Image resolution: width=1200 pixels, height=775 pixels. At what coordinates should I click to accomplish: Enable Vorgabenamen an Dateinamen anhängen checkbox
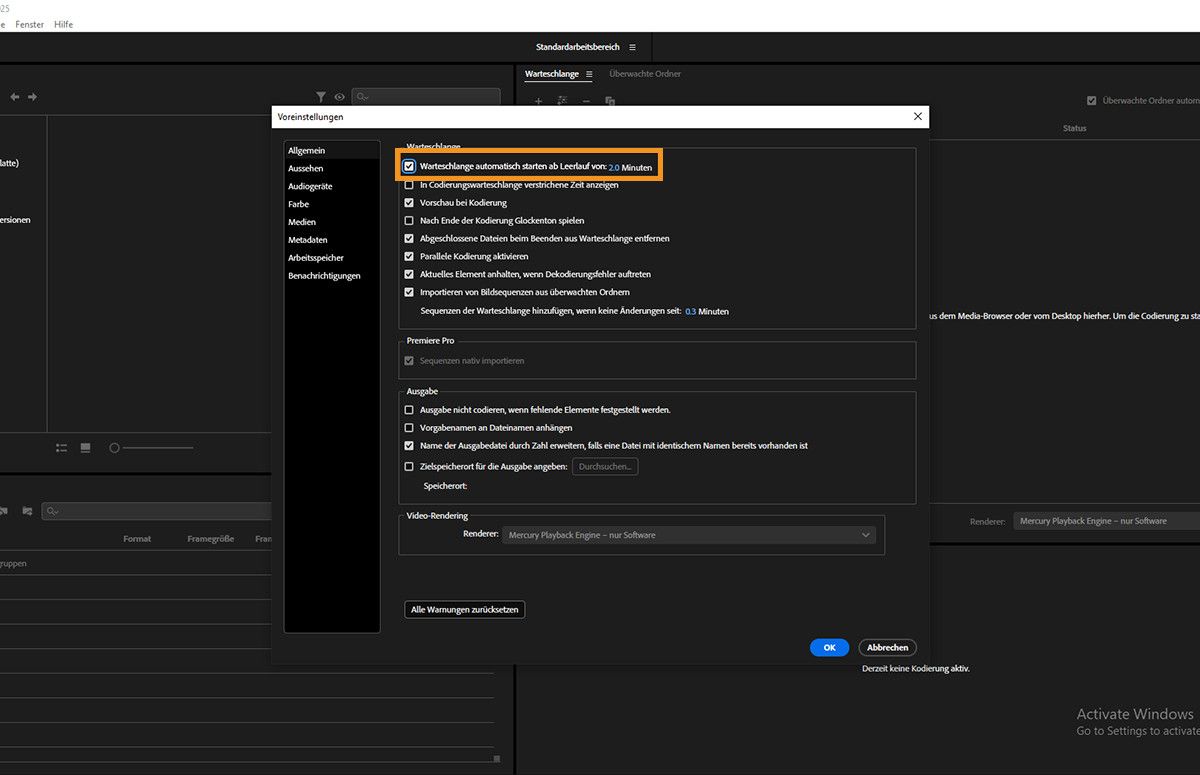pyautogui.click(x=409, y=428)
